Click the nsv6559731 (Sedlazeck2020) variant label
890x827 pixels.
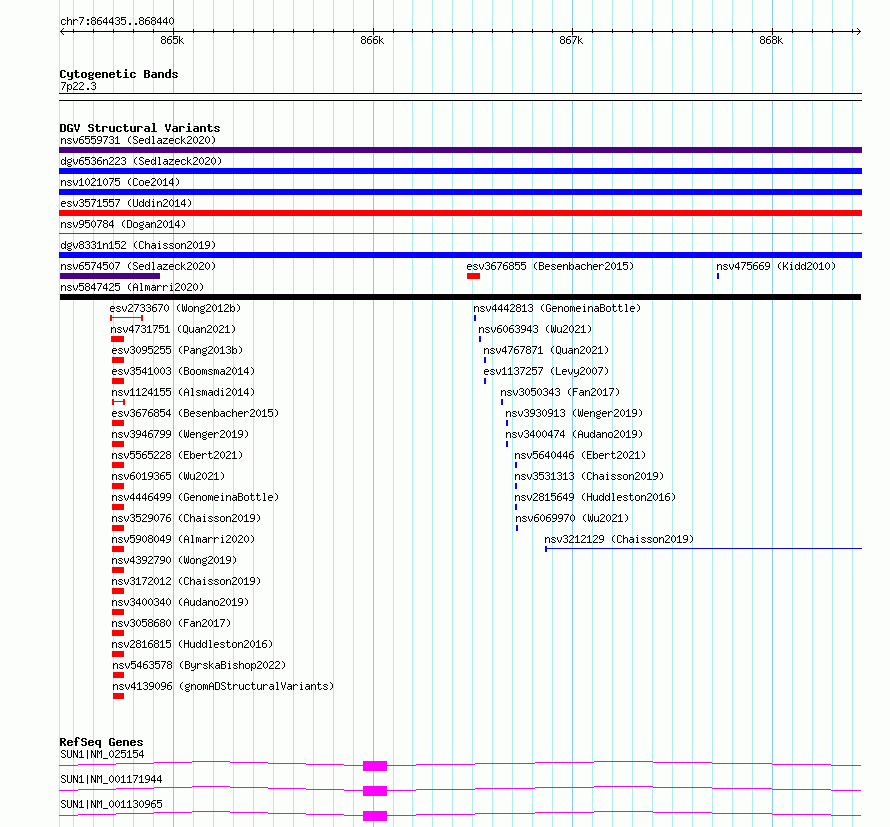tap(138, 140)
